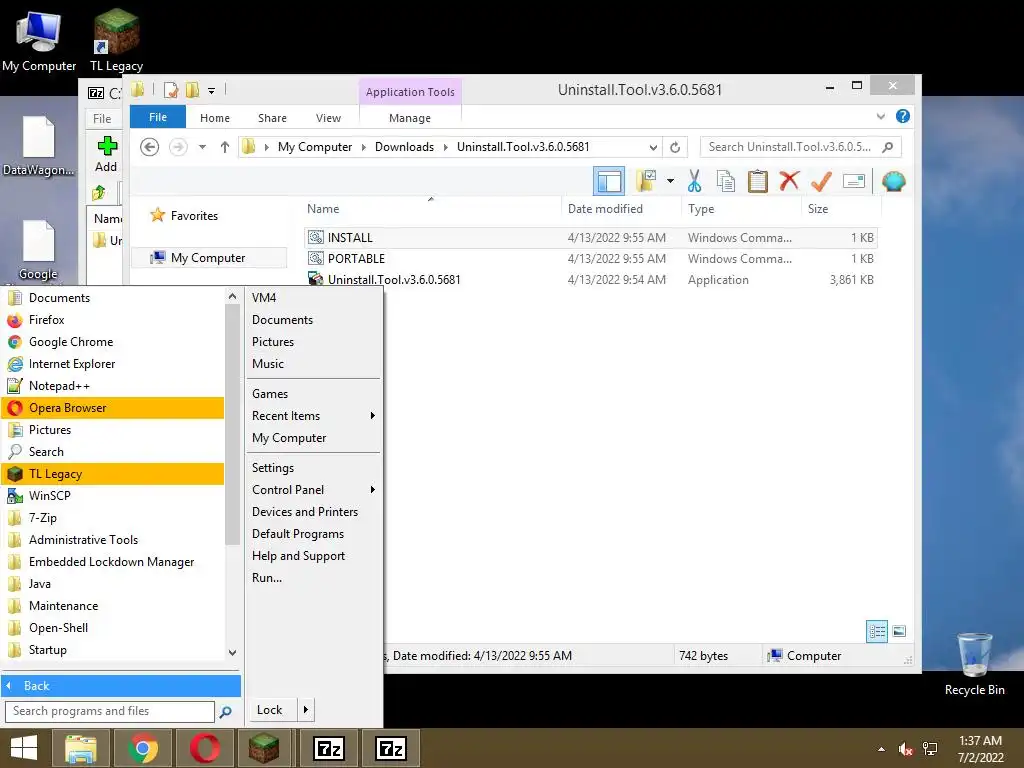Click the Help question mark icon

point(903,116)
